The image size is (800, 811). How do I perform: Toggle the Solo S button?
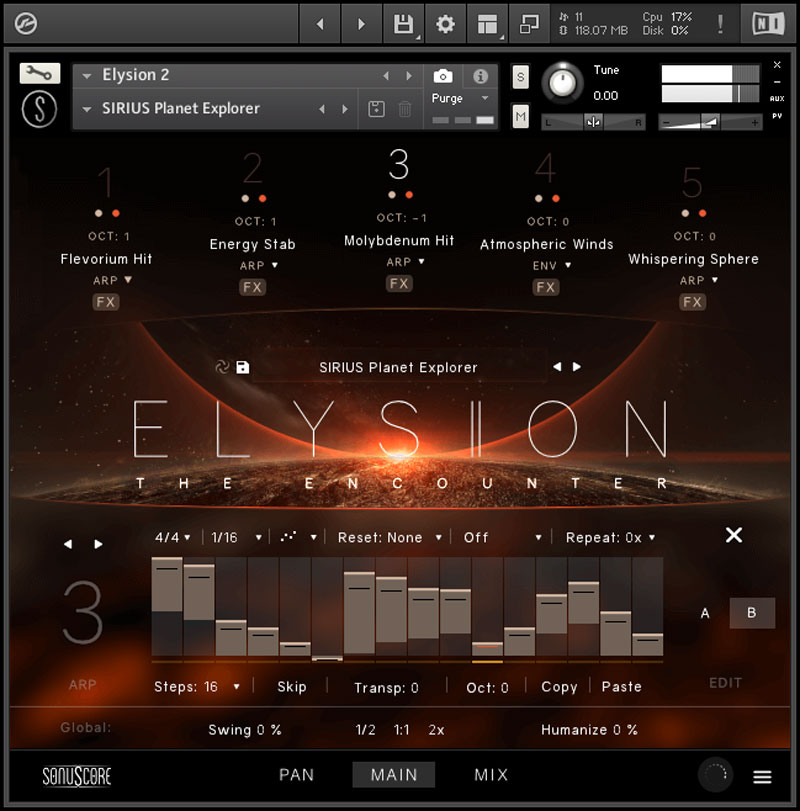coord(520,77)
